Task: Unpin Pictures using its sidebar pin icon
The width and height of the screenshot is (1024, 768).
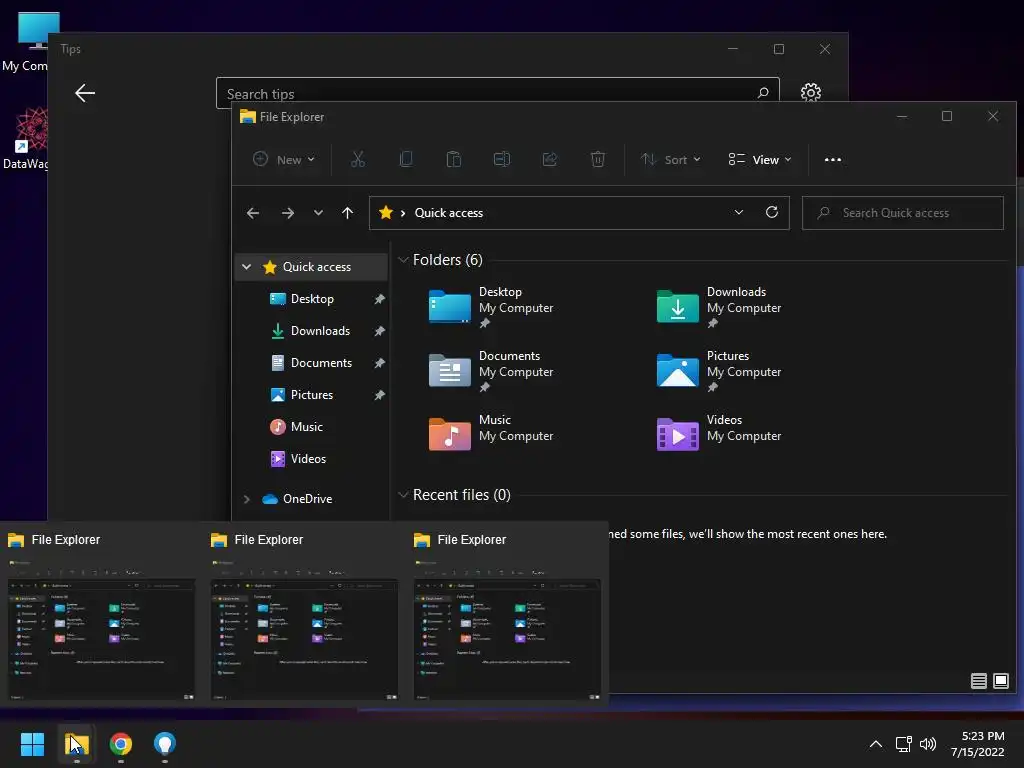Action: 379,395
